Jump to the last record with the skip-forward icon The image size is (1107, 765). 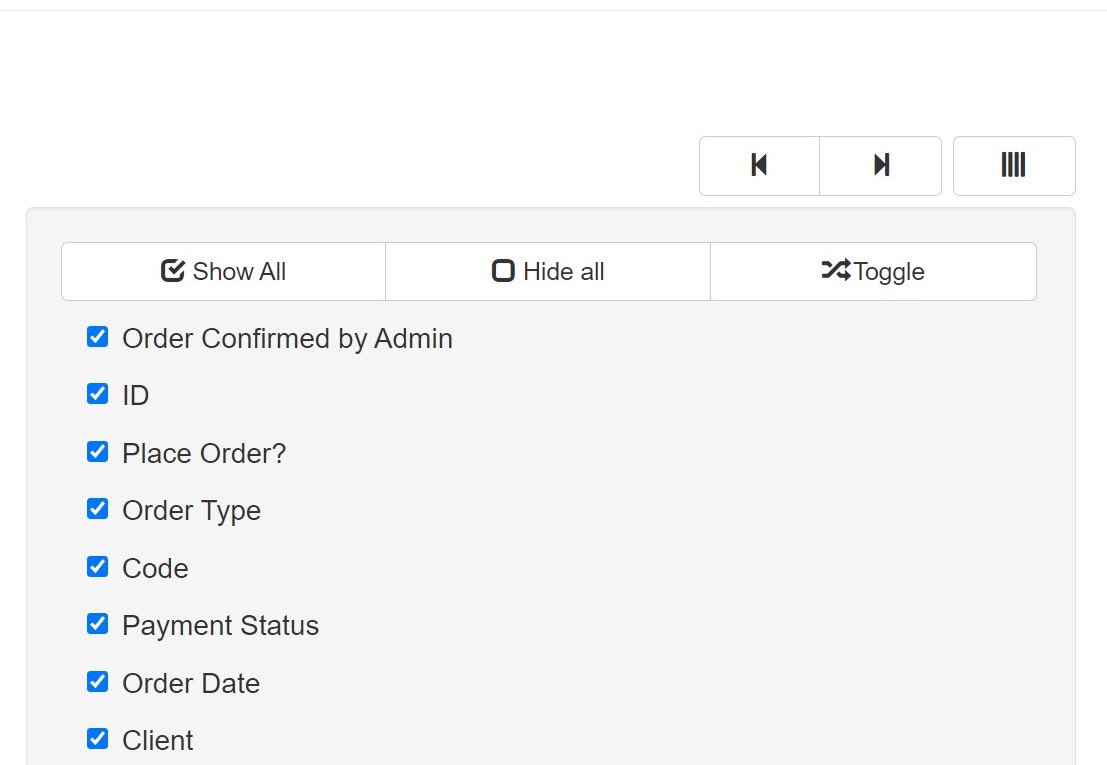(x=880, y=166)
